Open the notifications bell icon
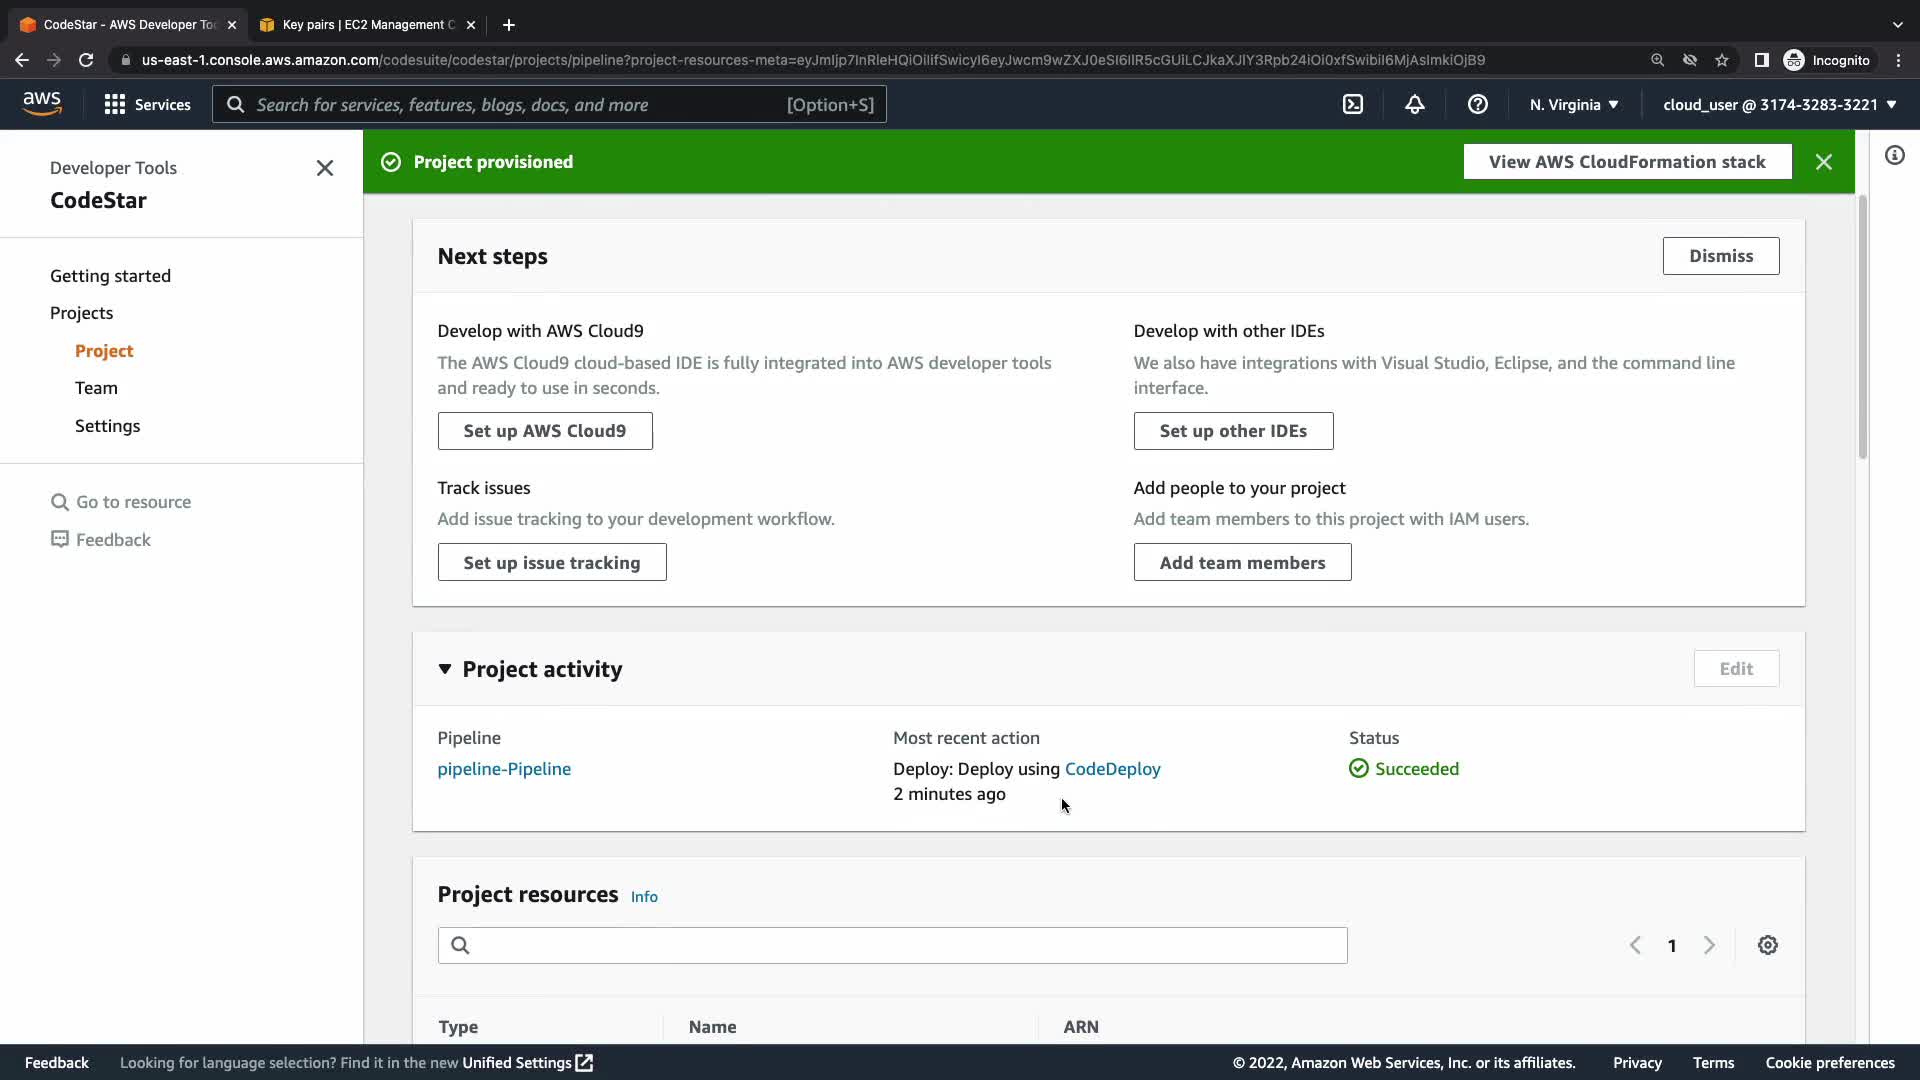1920x1080 pixels. (x=1414, y=104)
